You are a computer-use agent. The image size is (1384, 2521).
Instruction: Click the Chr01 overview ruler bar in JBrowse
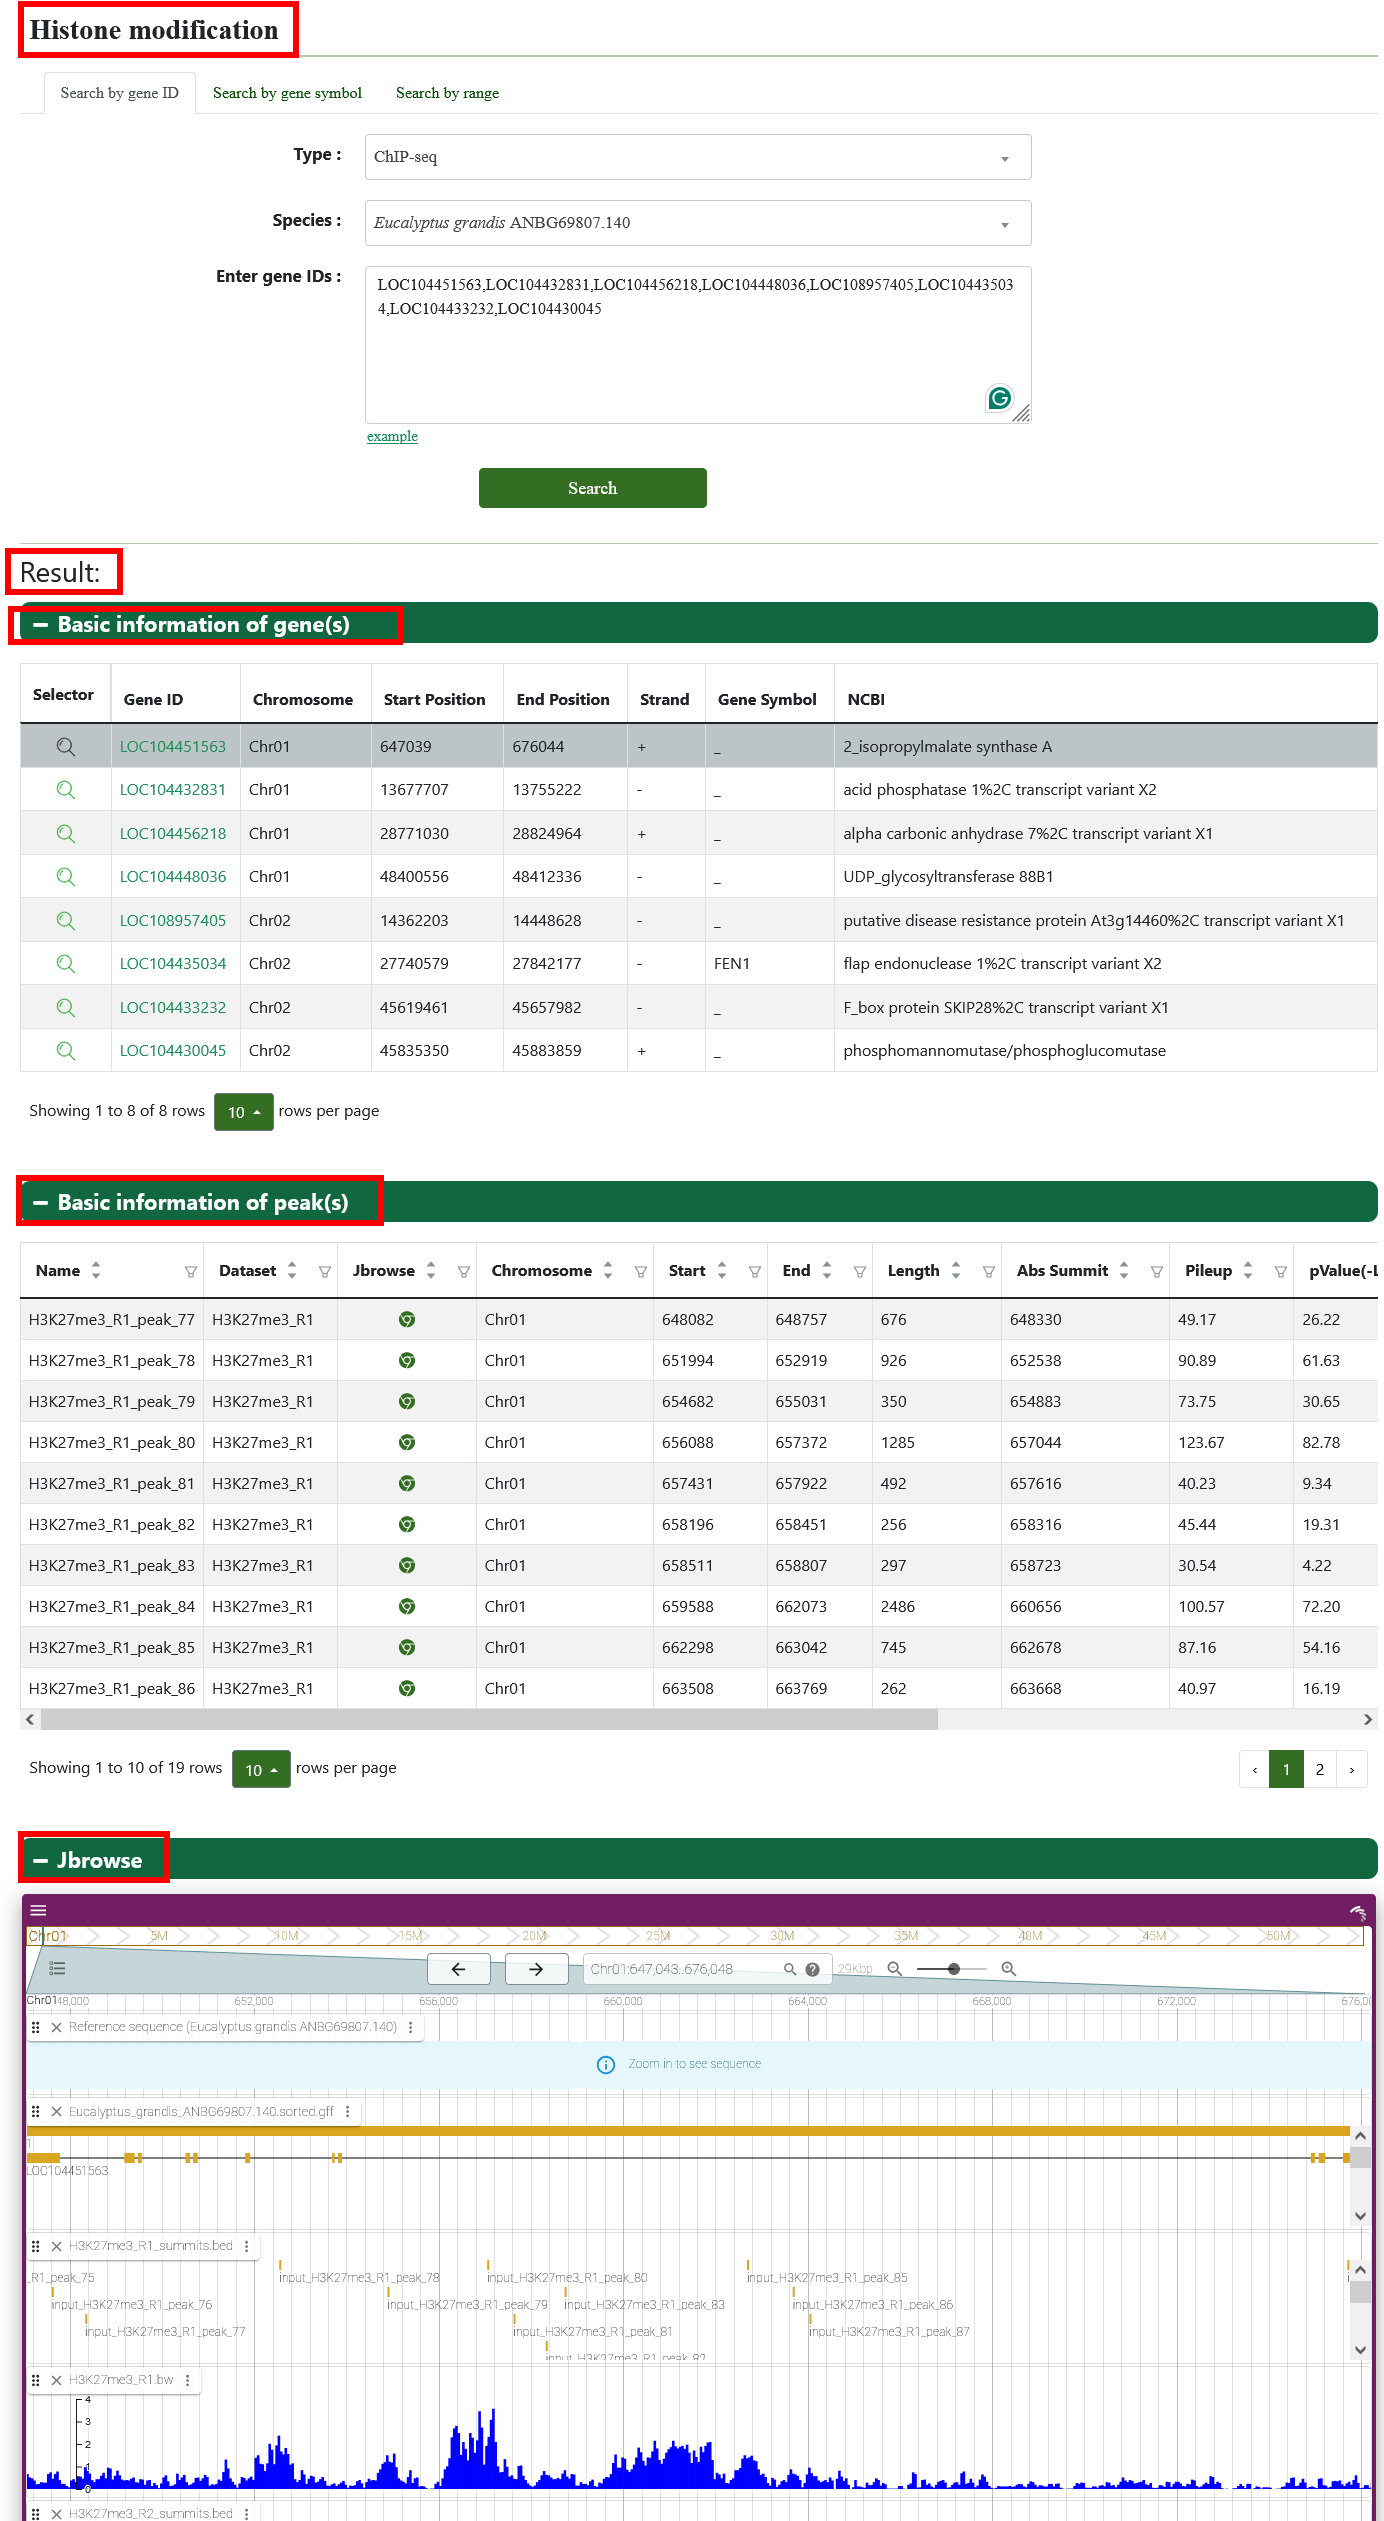695,1936
